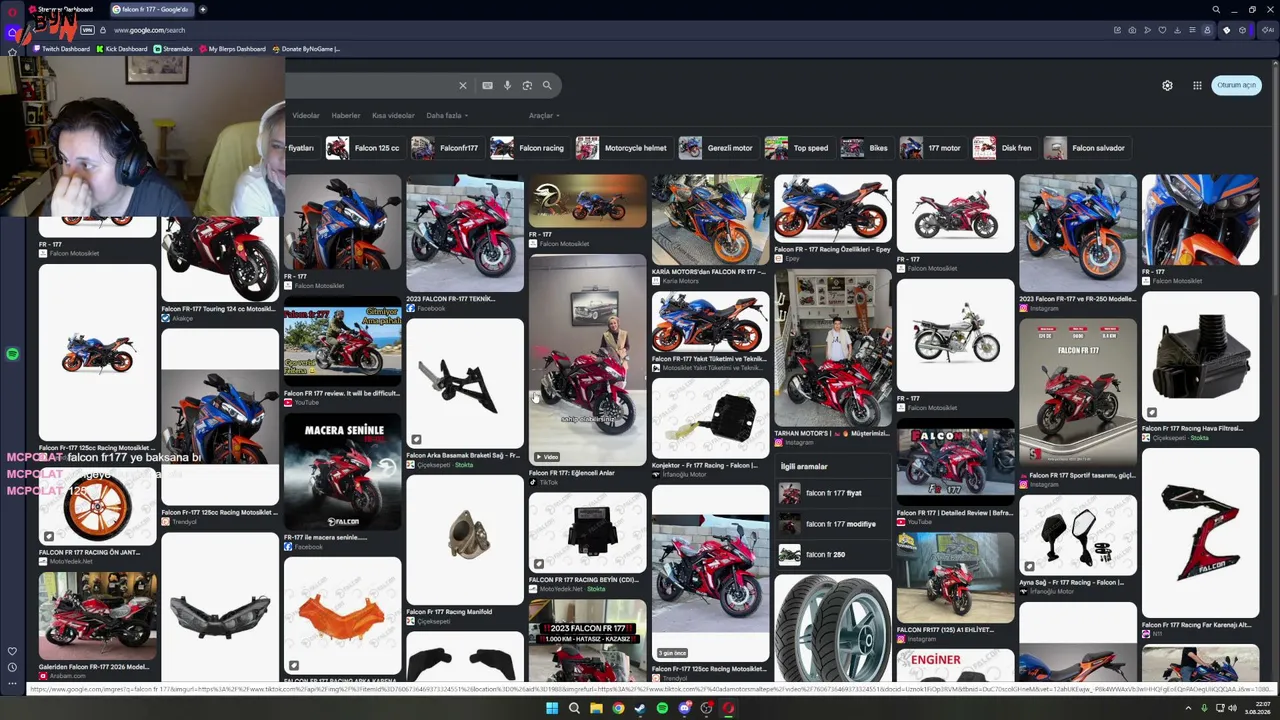This screenshot has height=720, width=1280.
Task: Start a voice search with the microphone
Action: (x=507, y=86)
